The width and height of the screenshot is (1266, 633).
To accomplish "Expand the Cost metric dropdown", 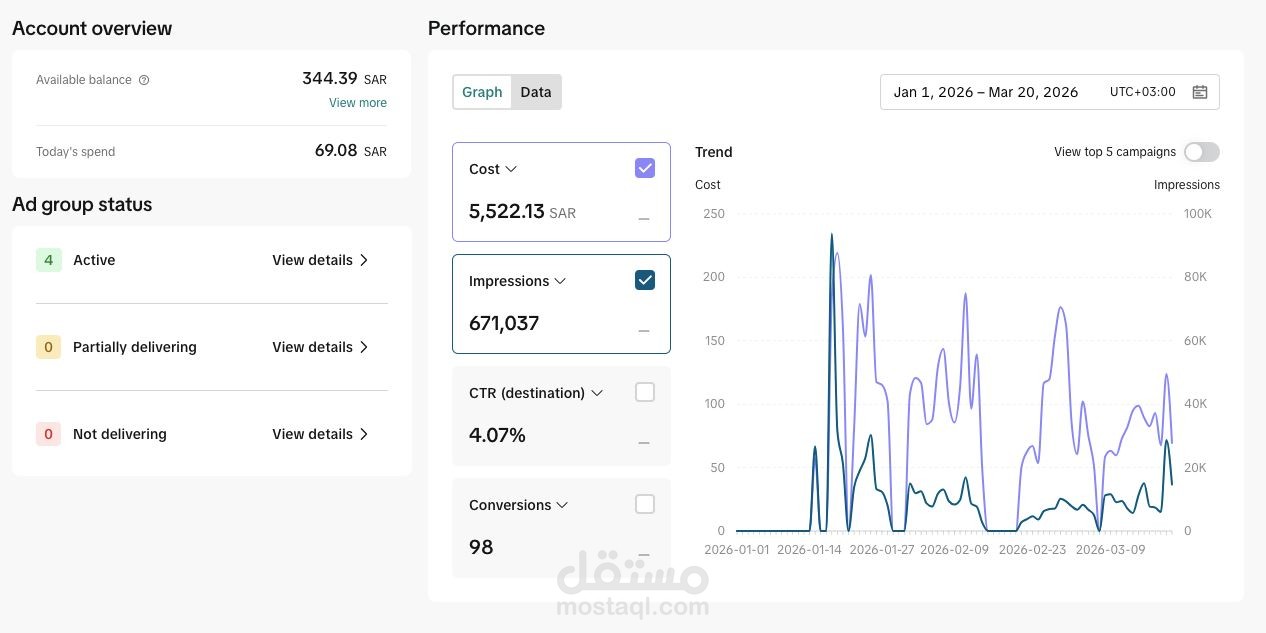I will [511, 169].
